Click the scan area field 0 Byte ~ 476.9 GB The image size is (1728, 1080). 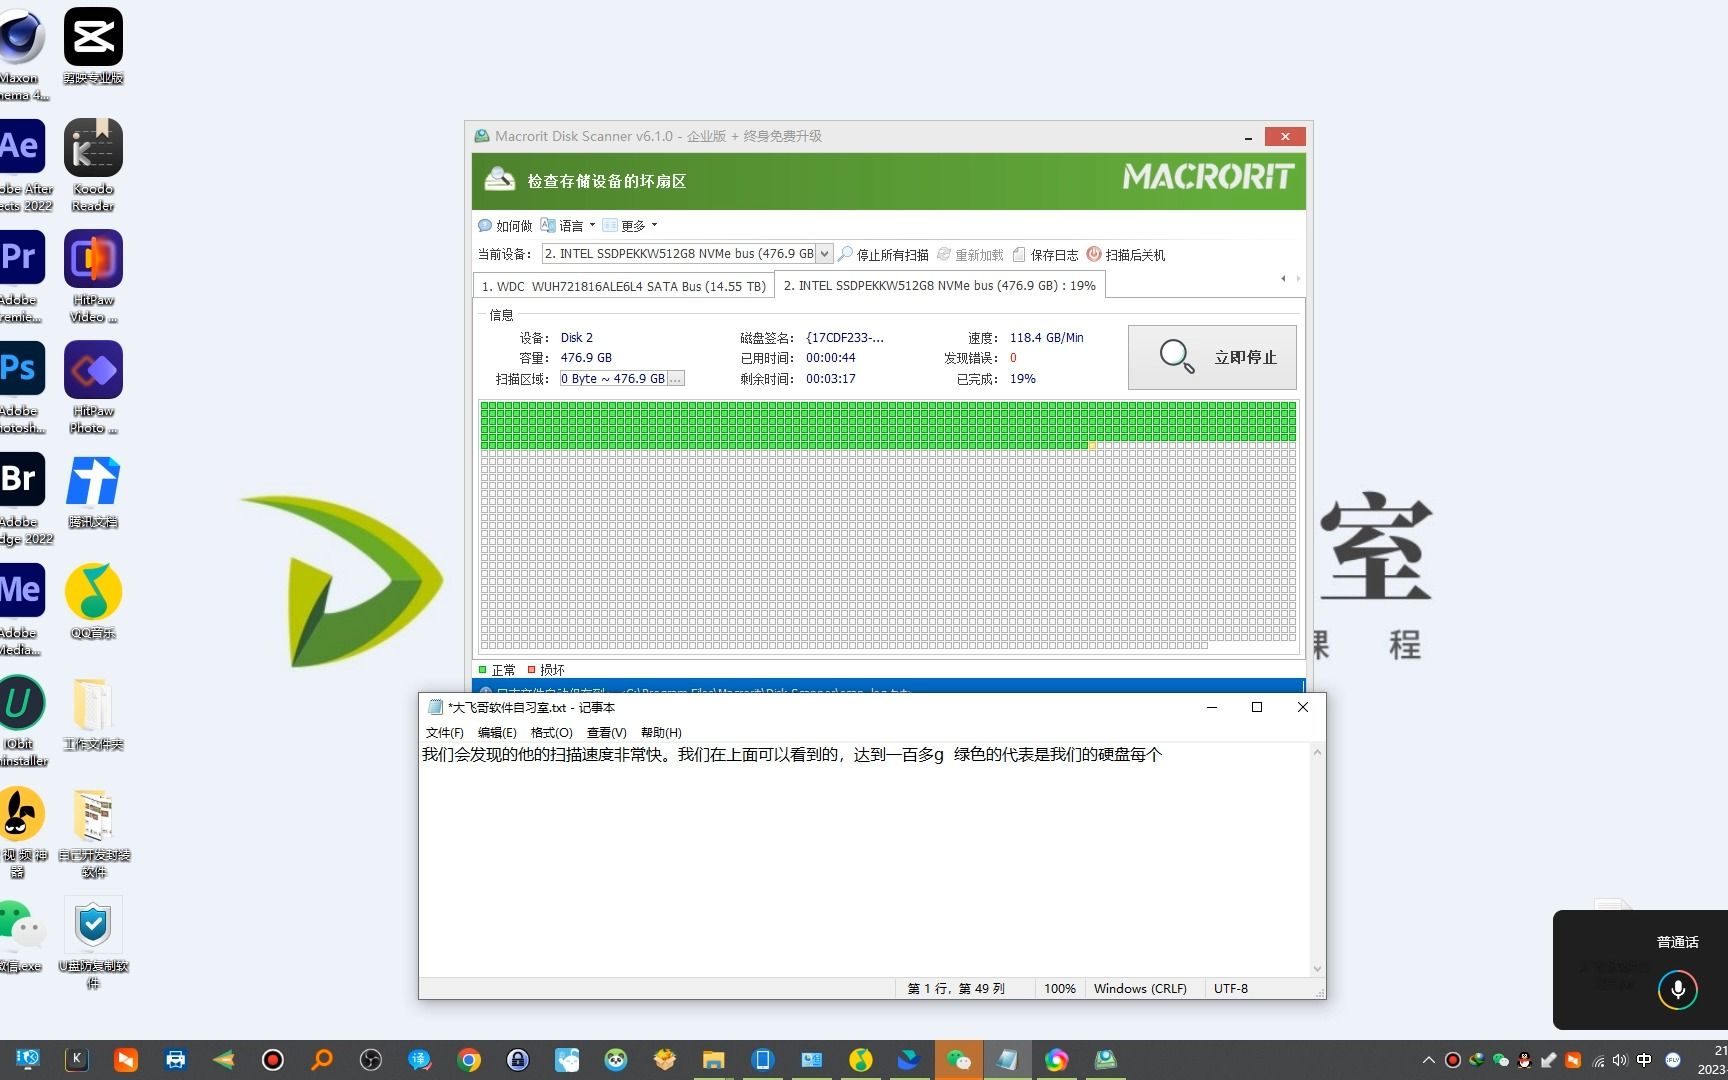coord(613,379)
